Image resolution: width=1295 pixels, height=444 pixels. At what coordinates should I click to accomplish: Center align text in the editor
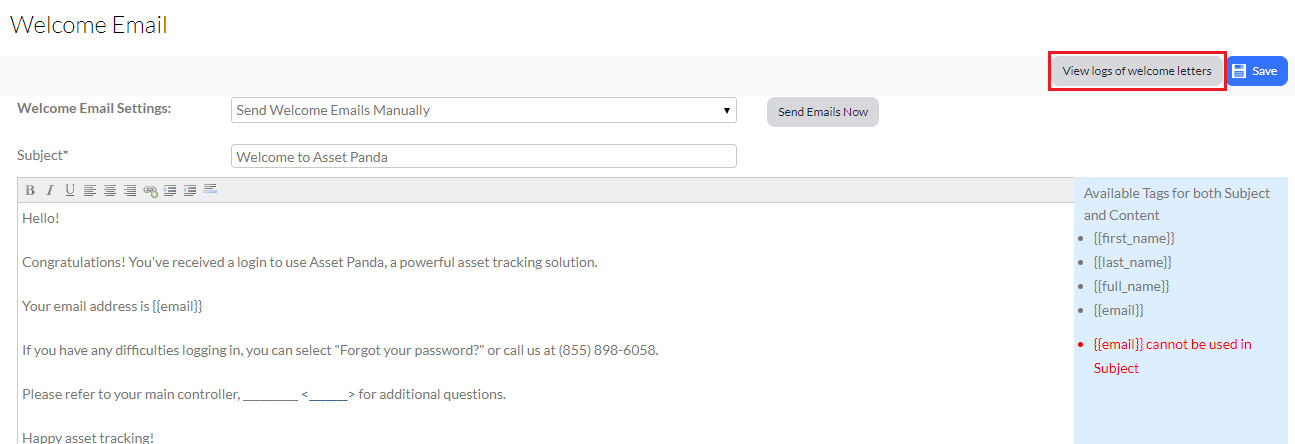coord(110,190)
